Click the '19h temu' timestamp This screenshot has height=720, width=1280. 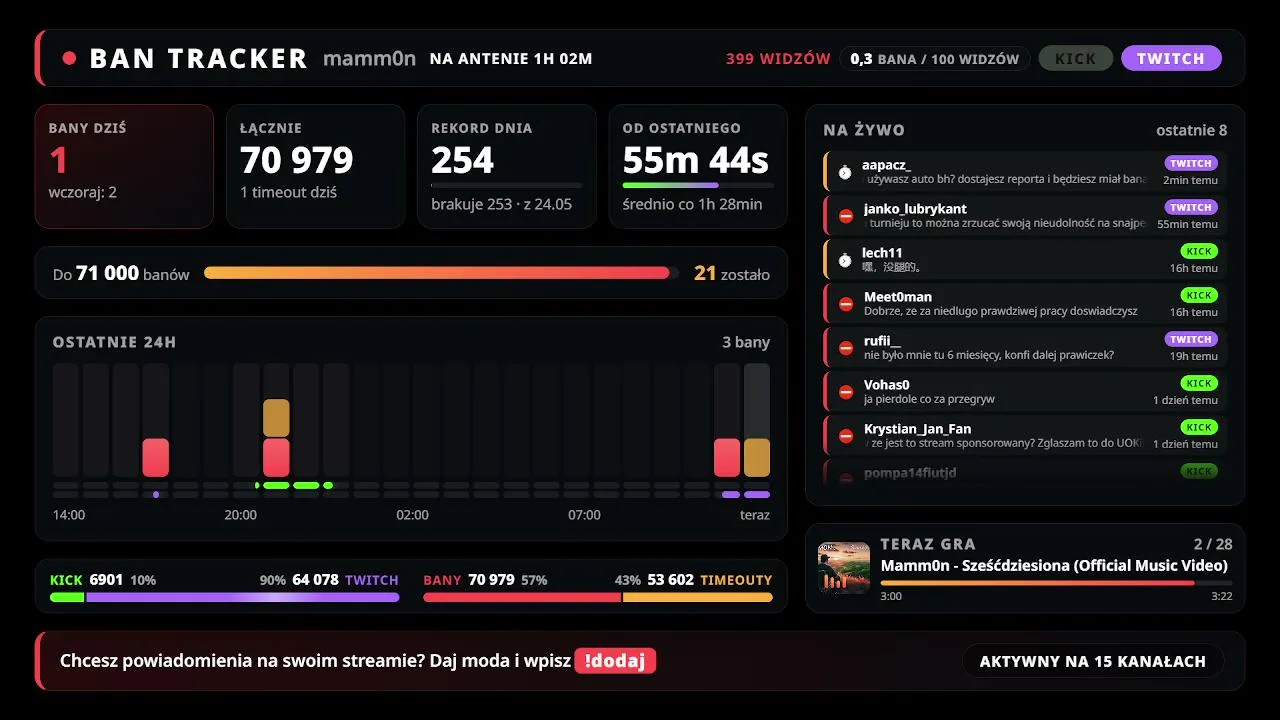point(1194,356)
